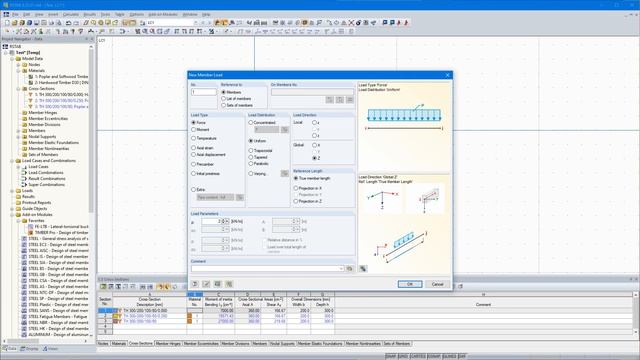Switch to Display tab in navigator

click(29, 349)
